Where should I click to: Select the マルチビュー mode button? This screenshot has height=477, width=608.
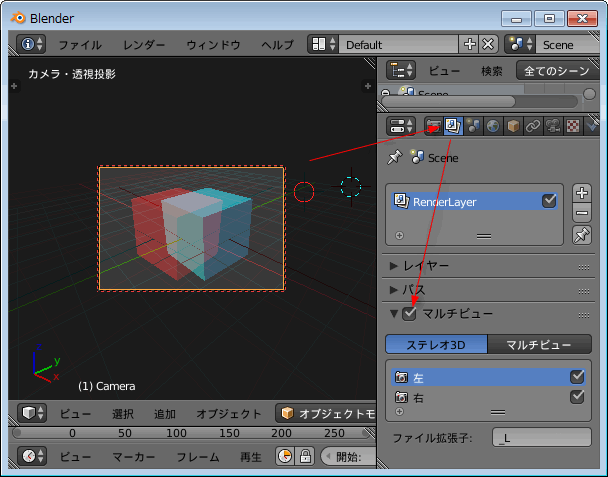click(539, 344)
